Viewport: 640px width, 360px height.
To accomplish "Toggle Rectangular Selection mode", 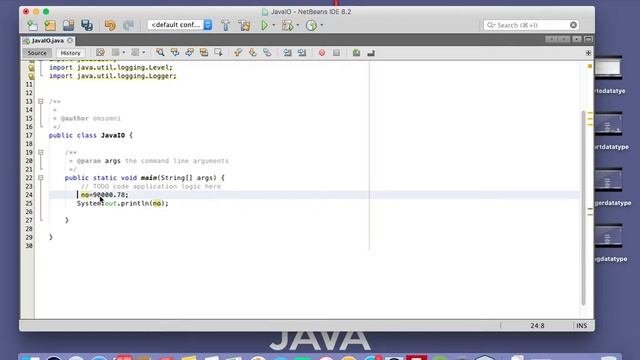I will click(x=218, y=53).
